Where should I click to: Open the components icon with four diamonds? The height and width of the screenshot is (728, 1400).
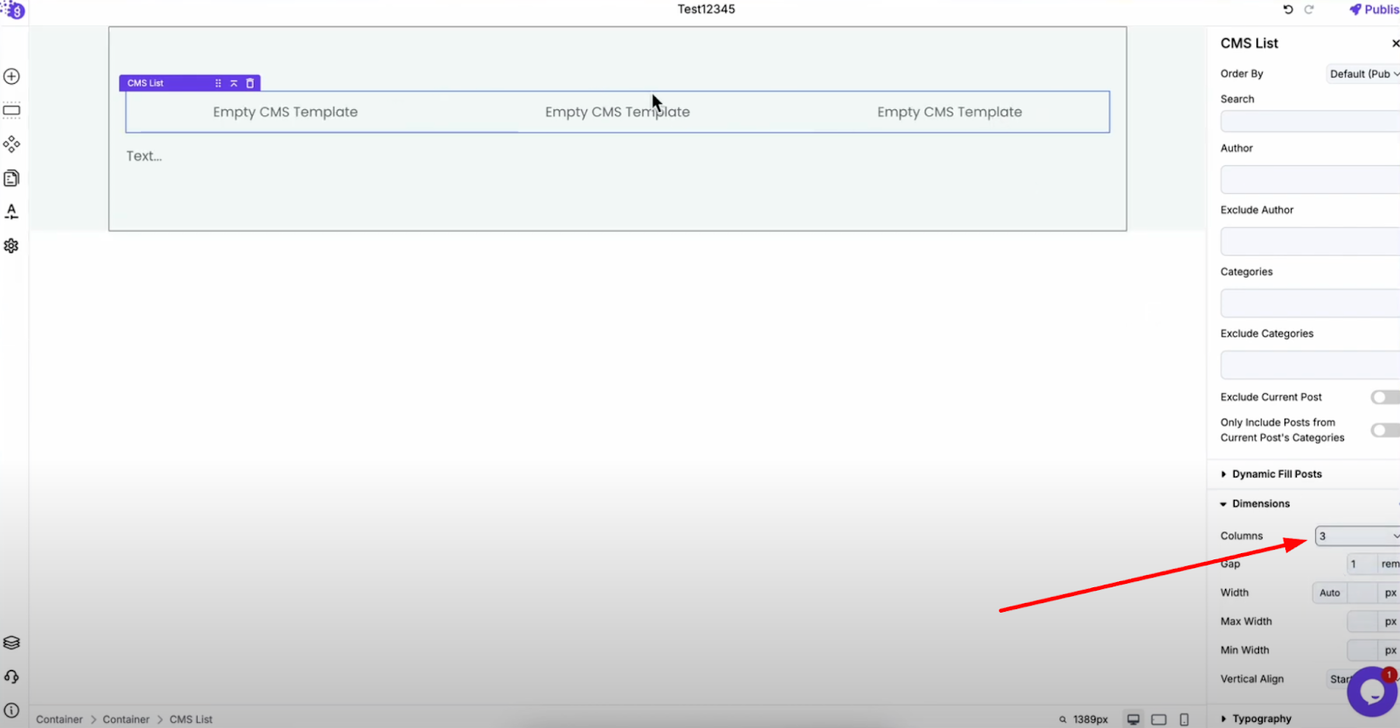pos(12,144)
